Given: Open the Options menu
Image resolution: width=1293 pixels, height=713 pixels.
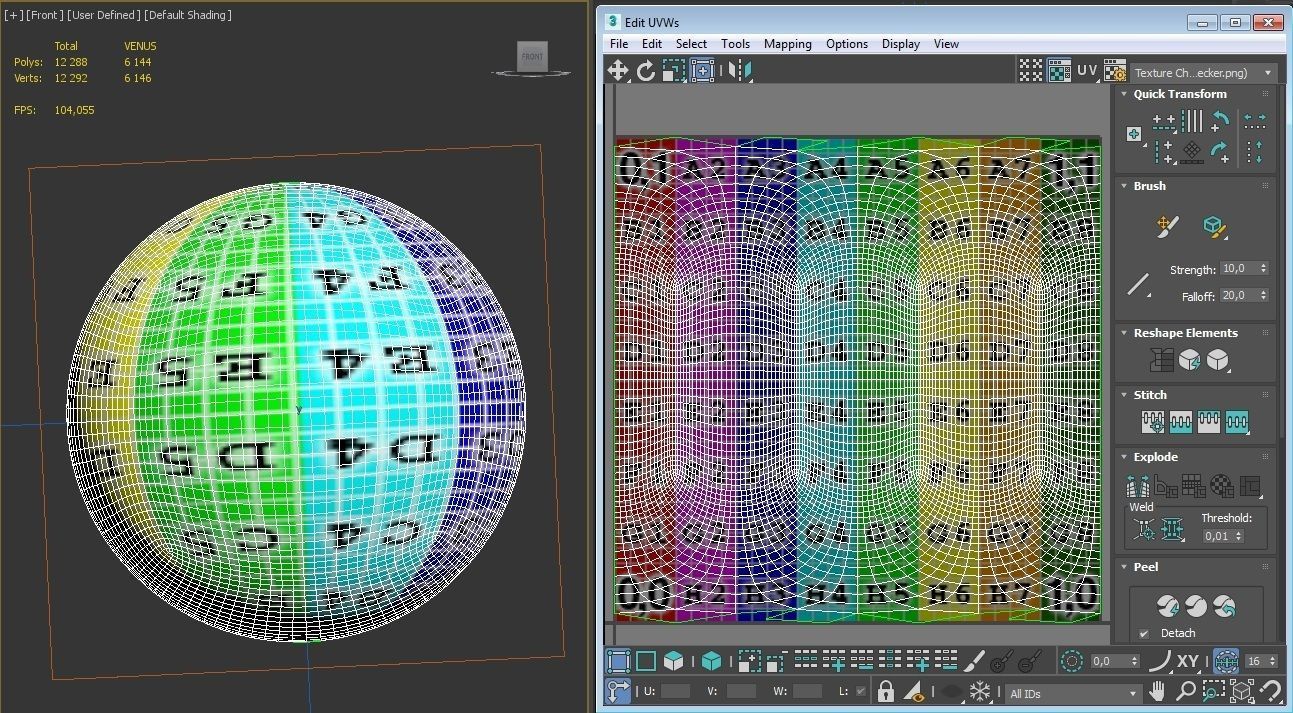Looking at the screenshot, I should 847,44.
